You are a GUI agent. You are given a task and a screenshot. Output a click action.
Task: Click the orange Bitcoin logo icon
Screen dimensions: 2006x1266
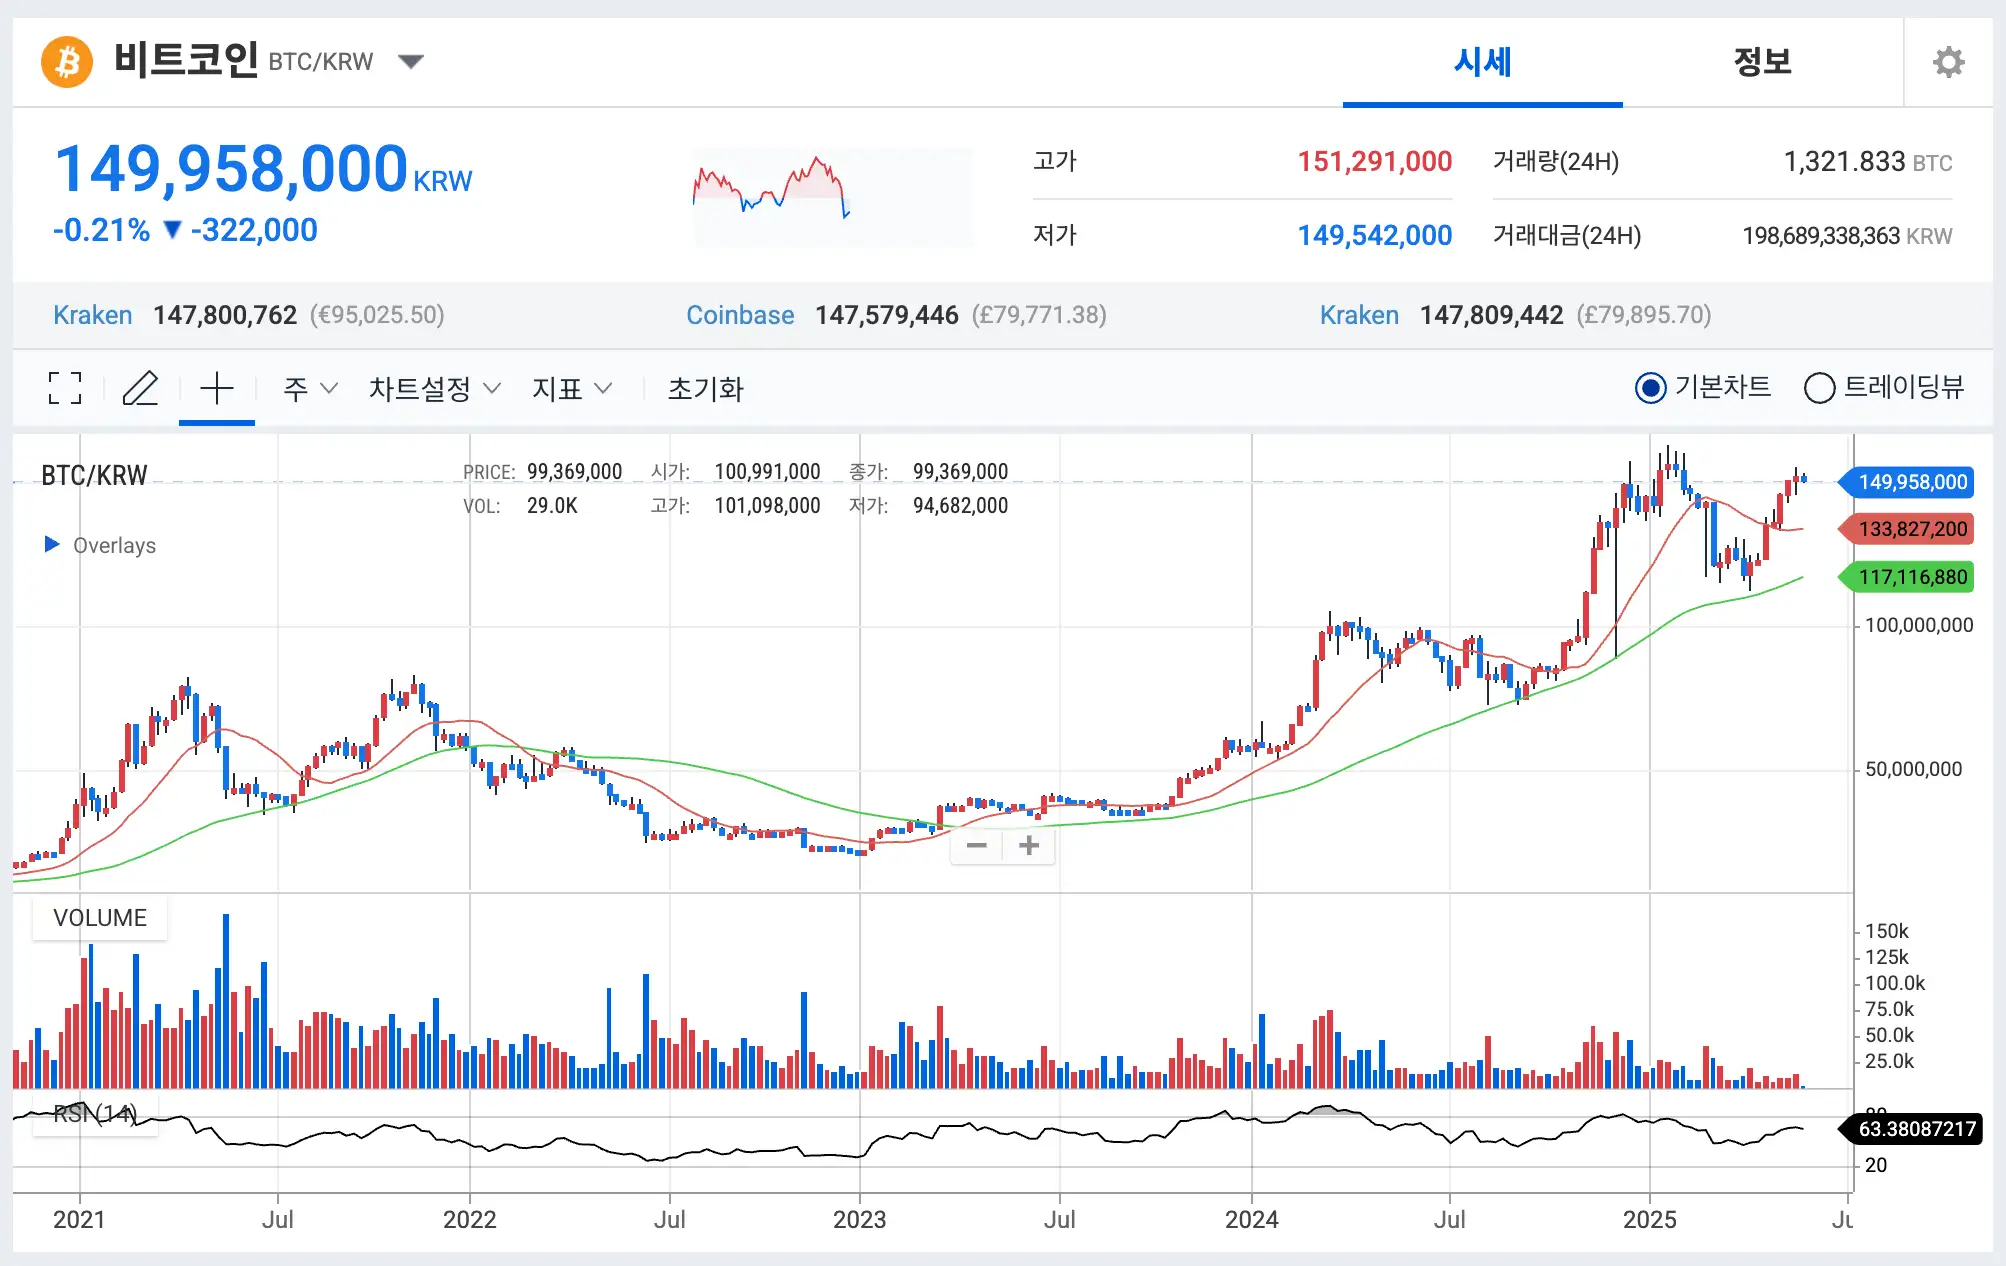pos(67,62)
